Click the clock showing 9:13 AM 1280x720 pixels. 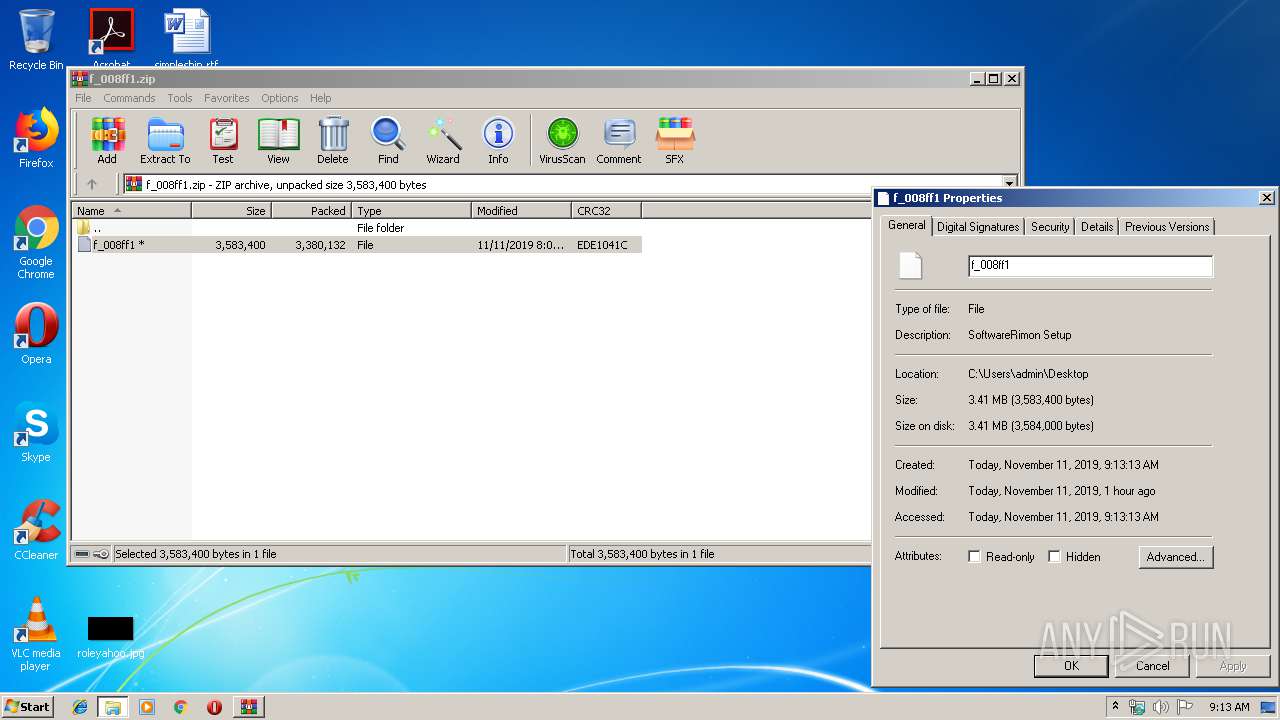[1229, 707]
